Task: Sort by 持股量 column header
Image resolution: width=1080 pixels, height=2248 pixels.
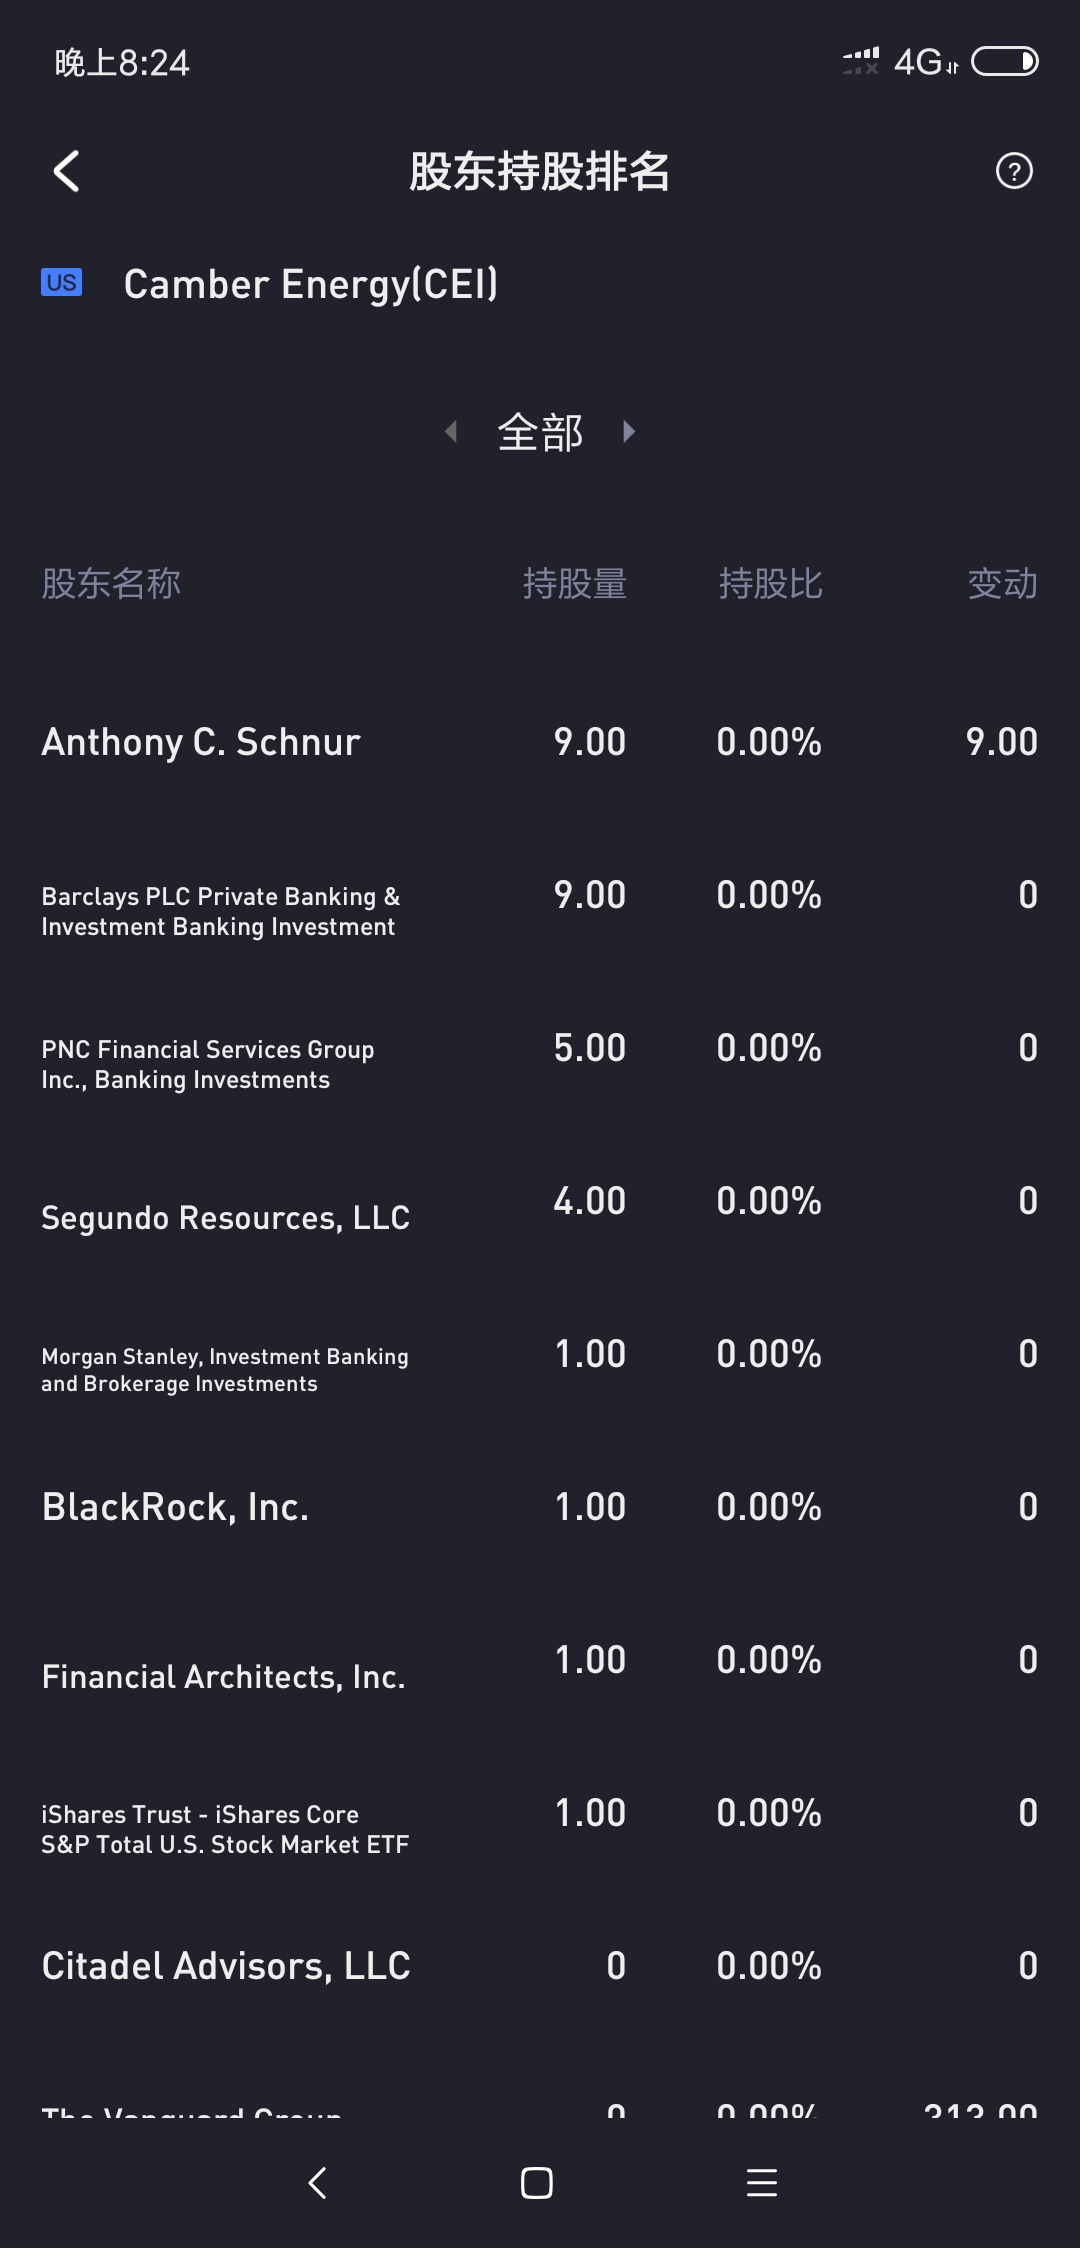Action: [x=575, y=583]
